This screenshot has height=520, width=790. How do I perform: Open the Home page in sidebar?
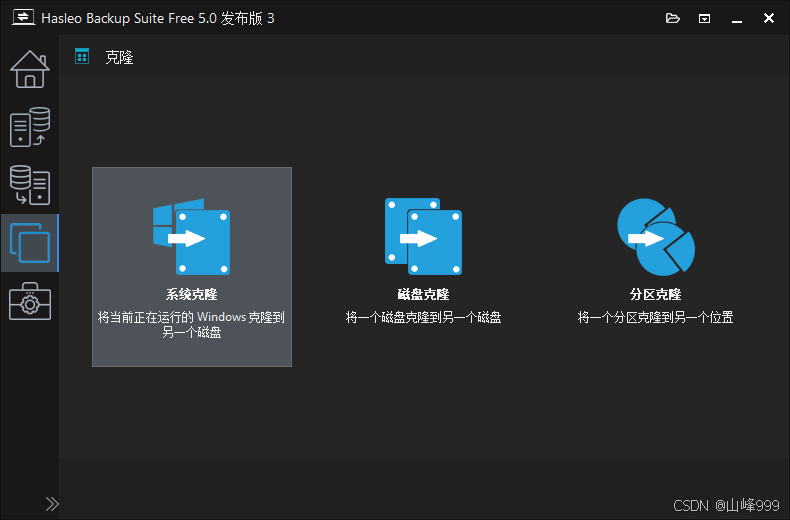(x=30, y=69)
